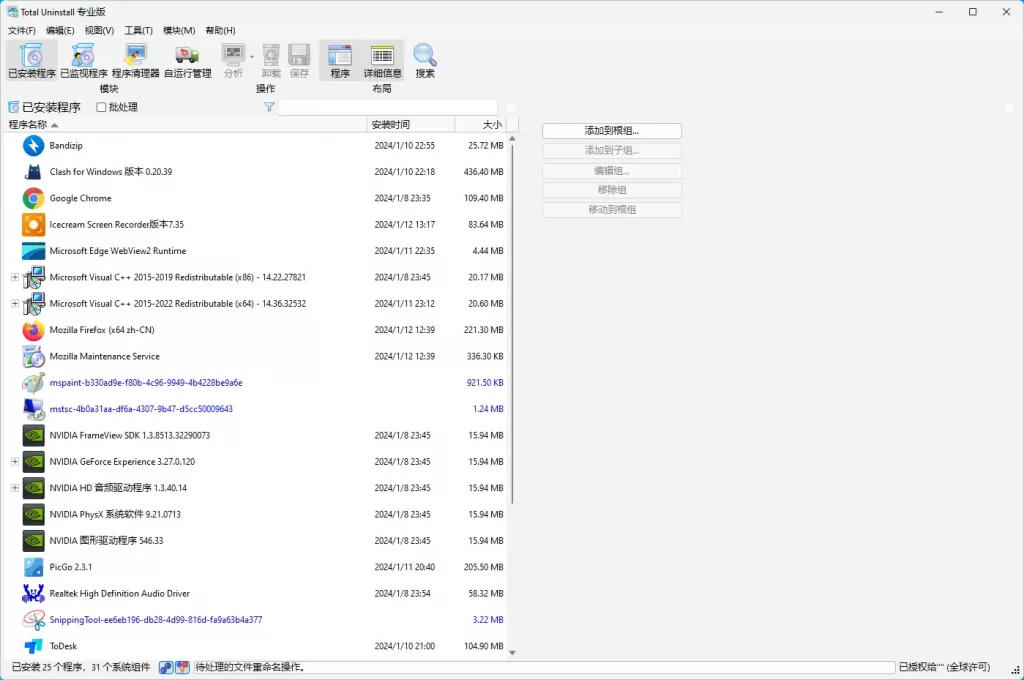Viewport: 1024px width, 680px height.
Task: Select the Bandizip program icon
Action: [x=33, y=146]
